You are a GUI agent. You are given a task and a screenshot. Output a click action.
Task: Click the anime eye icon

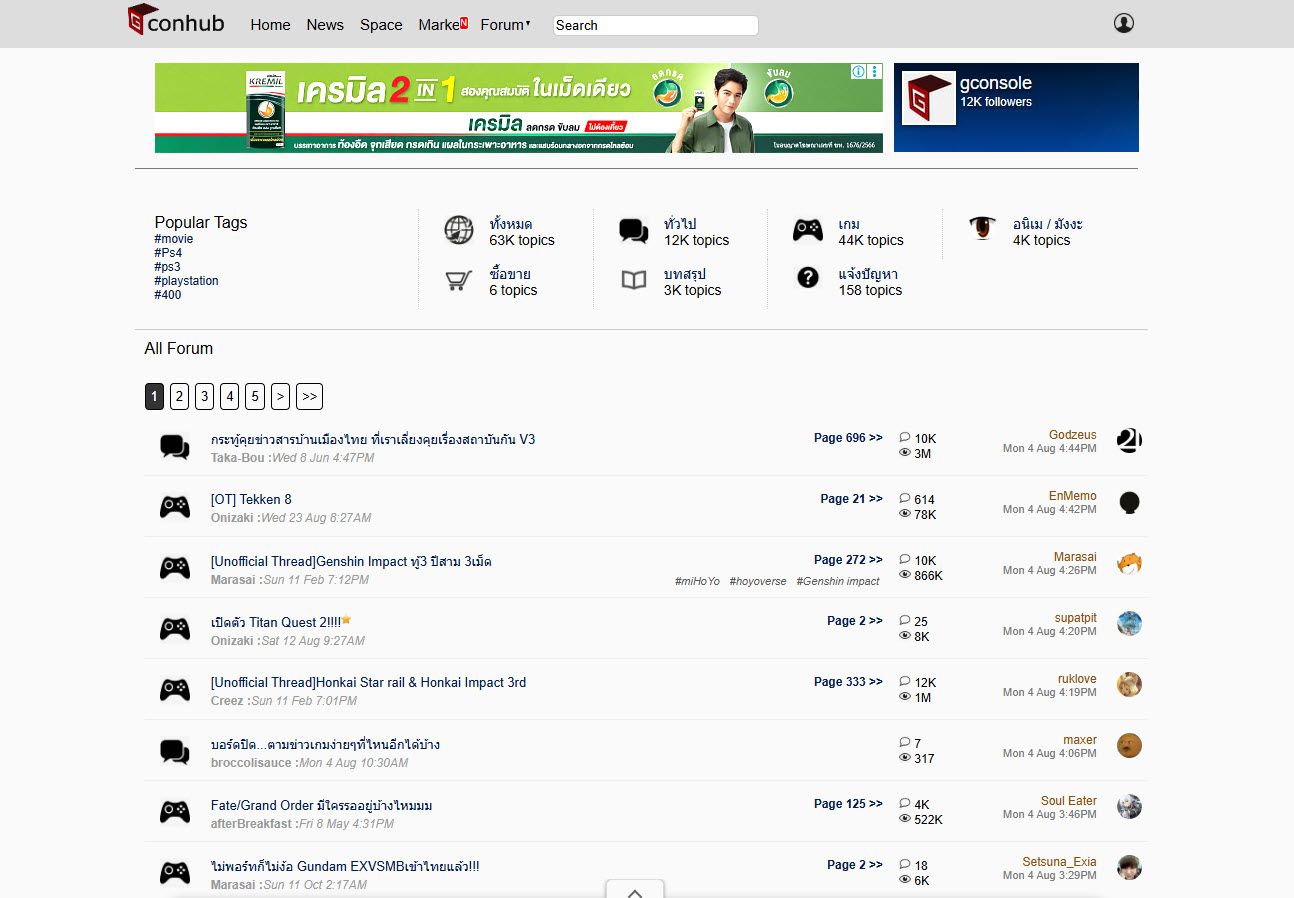tap(983, 229)
